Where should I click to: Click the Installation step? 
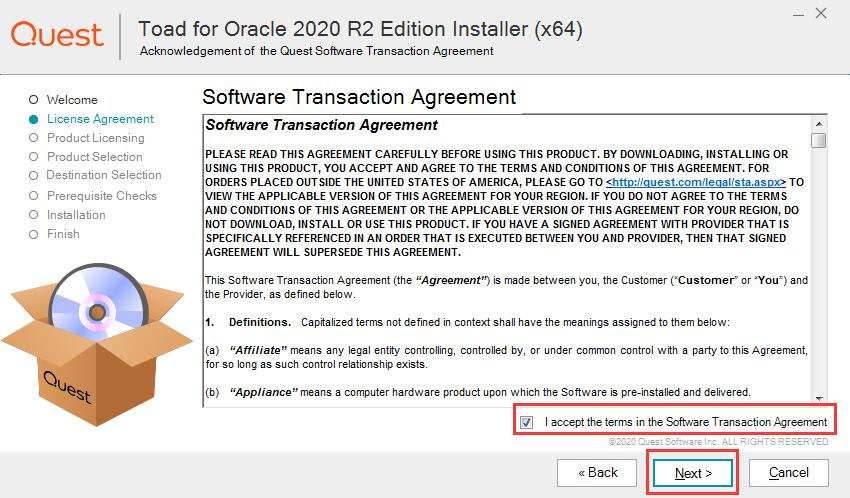[x=75, y=215]
